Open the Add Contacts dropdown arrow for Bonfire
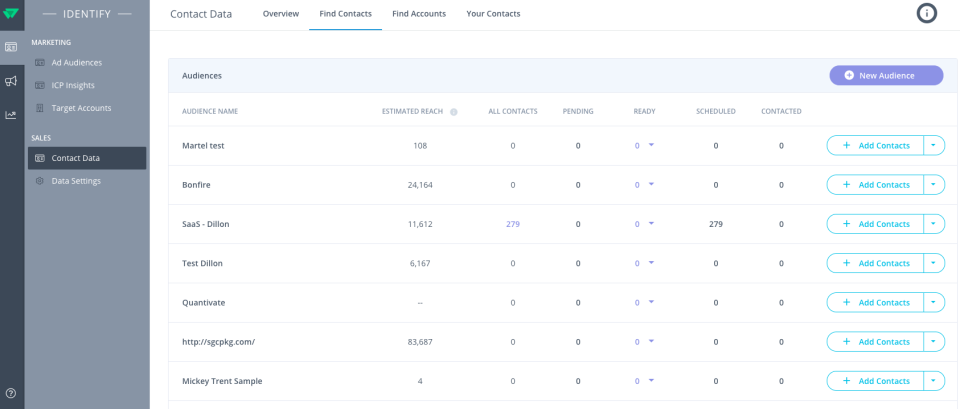960x409 pixels. point(934,185)
